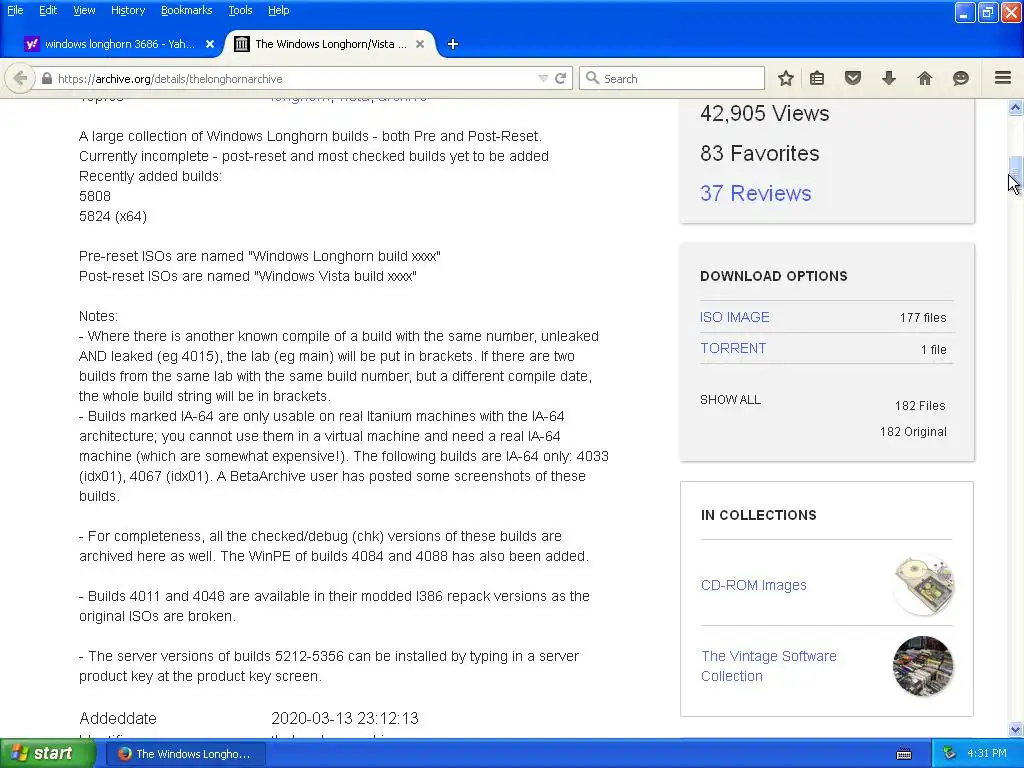The height and width of the screenshot is (768, 1024).
Task: Open the CD-ROM Images collection link
Action: pos(754,585)
